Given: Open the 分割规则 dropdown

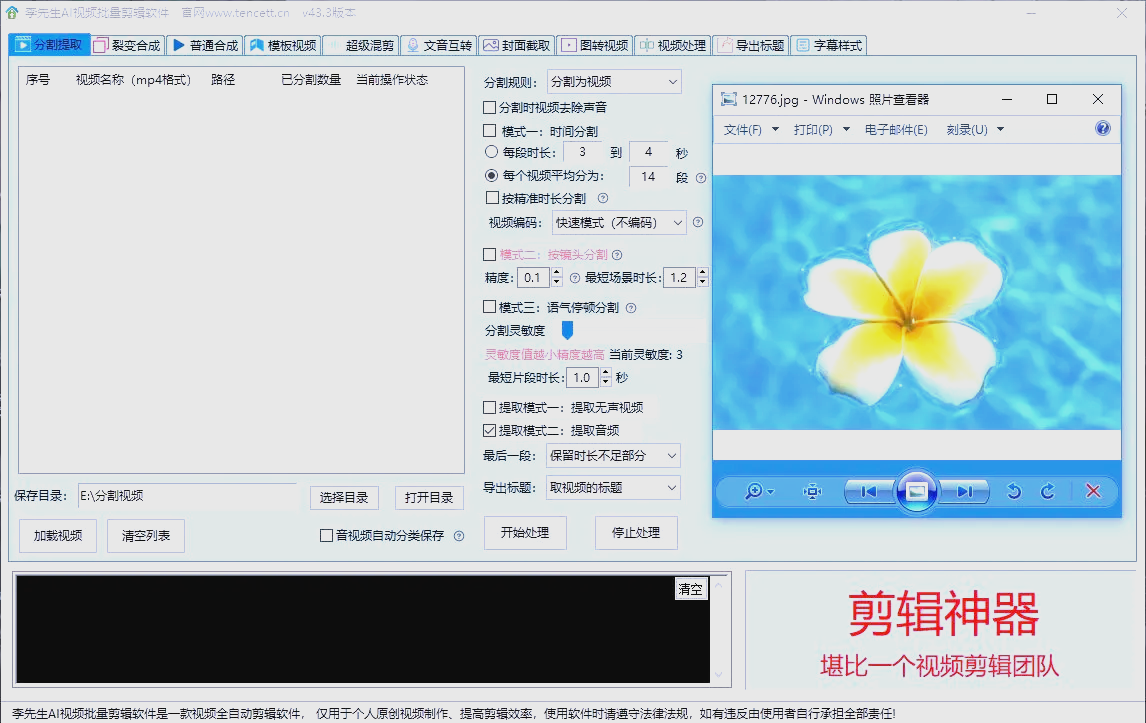Looking at the screenshot, I should pyautogui.click(x=614, y=81).
